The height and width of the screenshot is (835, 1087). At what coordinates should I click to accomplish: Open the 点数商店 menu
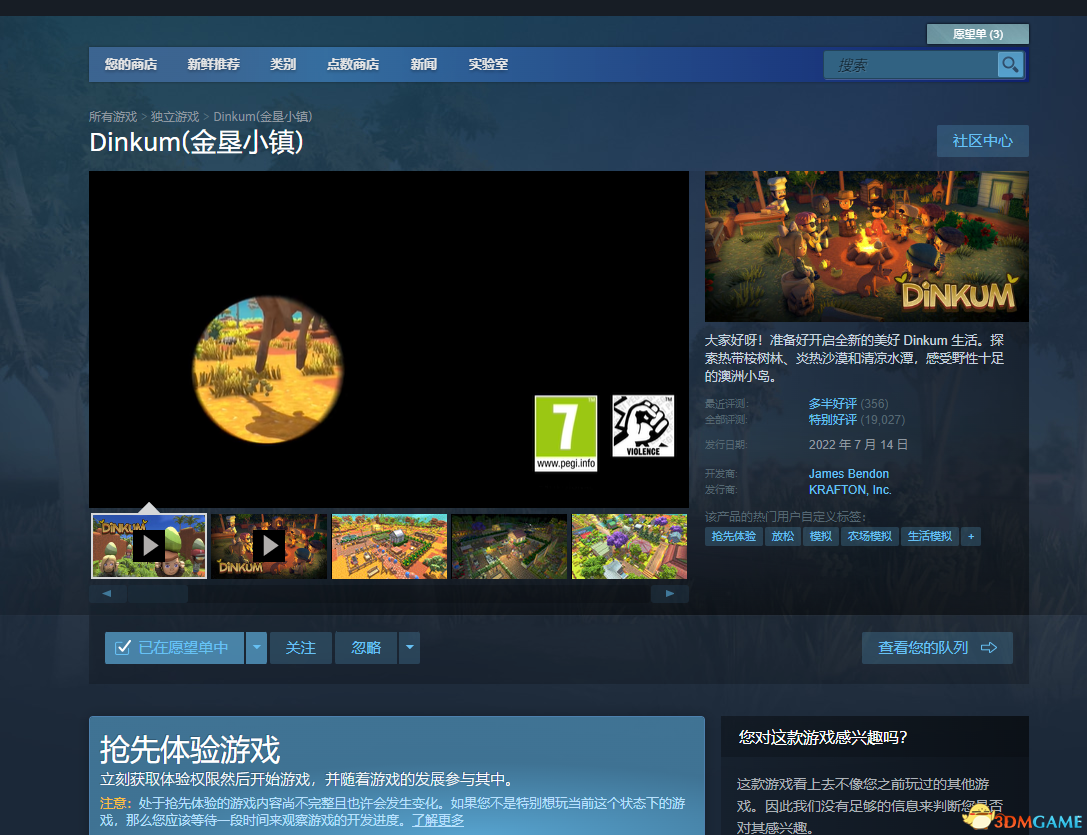353,64
